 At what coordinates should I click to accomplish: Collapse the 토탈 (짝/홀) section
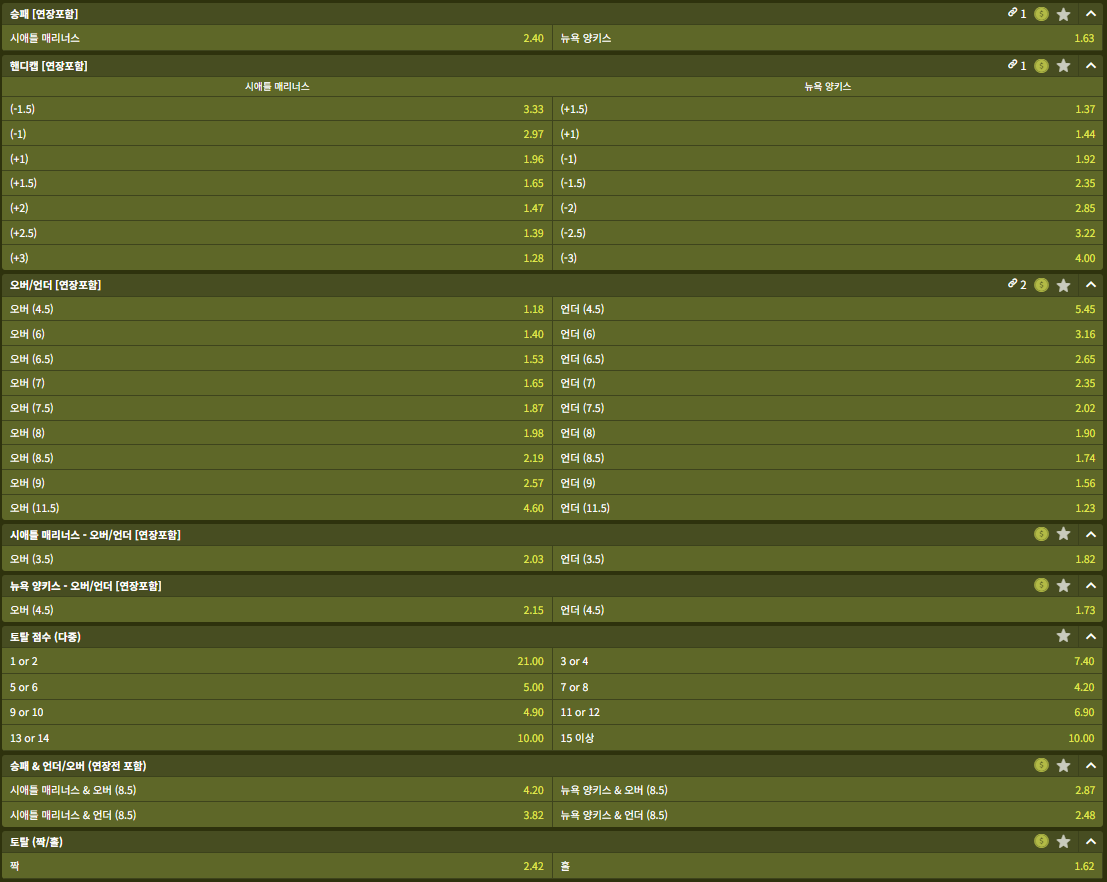click(1091, 841)
